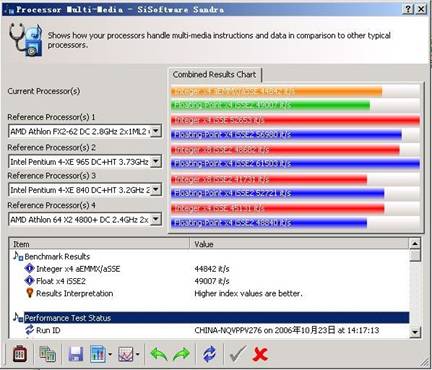
Task: Open the Reference Processor 2 dropdown
Action: point(156,161)
